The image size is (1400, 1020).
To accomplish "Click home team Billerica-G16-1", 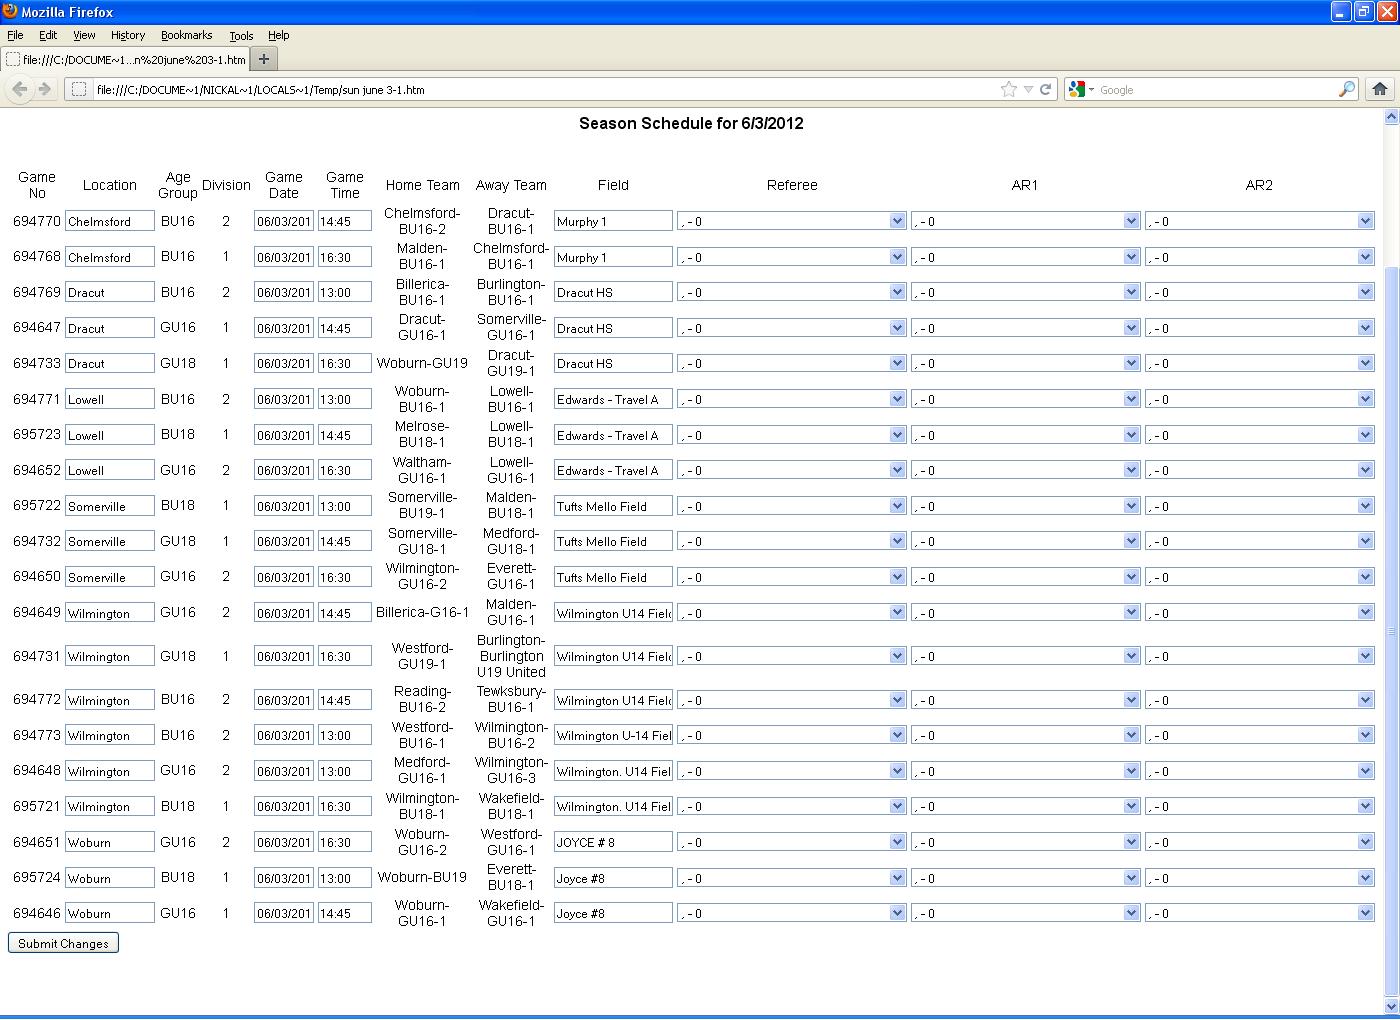I will pos(422,612).
